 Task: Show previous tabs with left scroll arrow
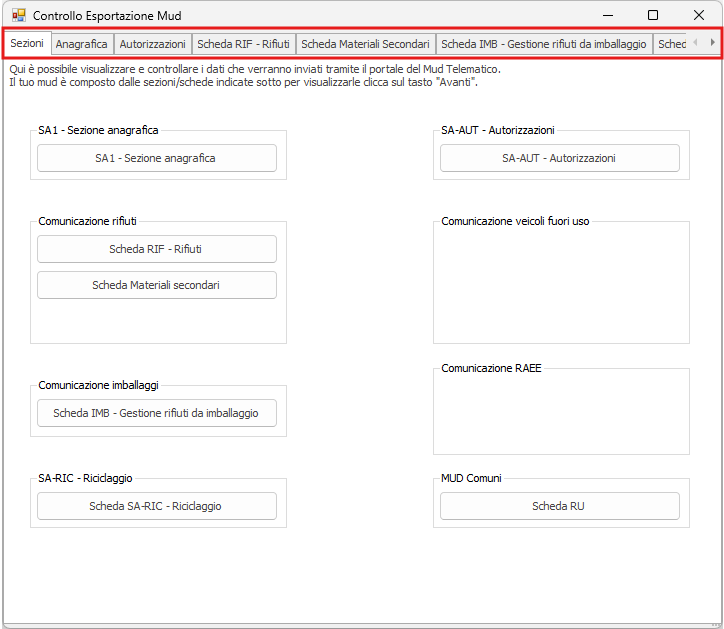click(695, 42)
